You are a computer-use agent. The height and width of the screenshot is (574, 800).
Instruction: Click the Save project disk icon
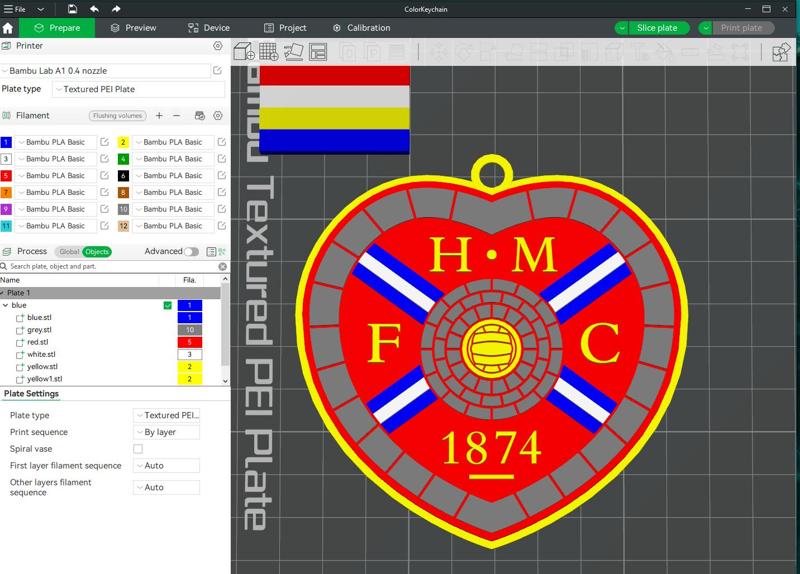pos(72,9)
